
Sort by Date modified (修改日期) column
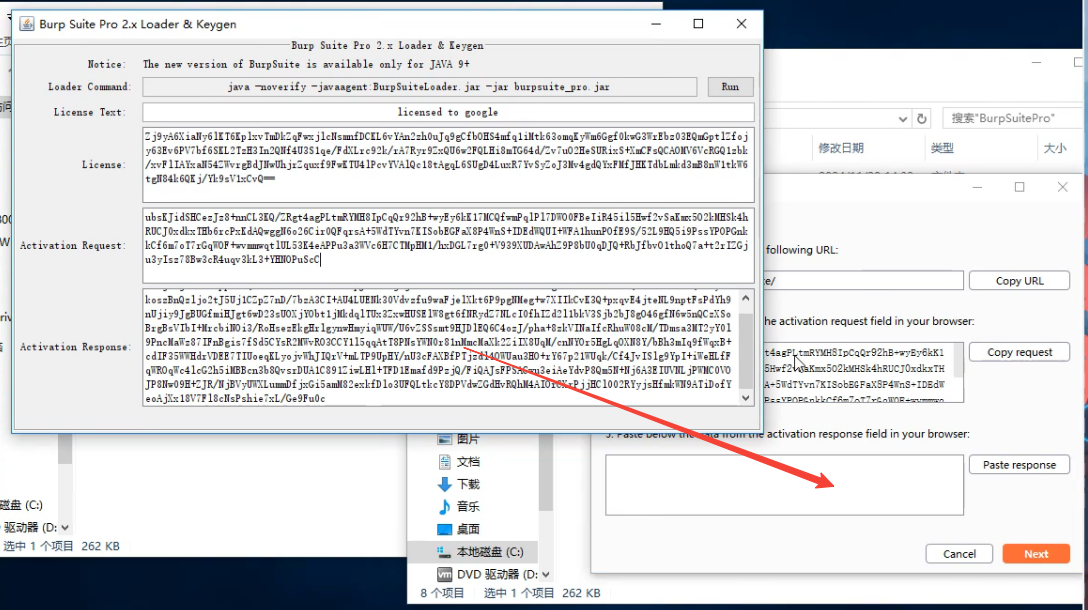840,148
